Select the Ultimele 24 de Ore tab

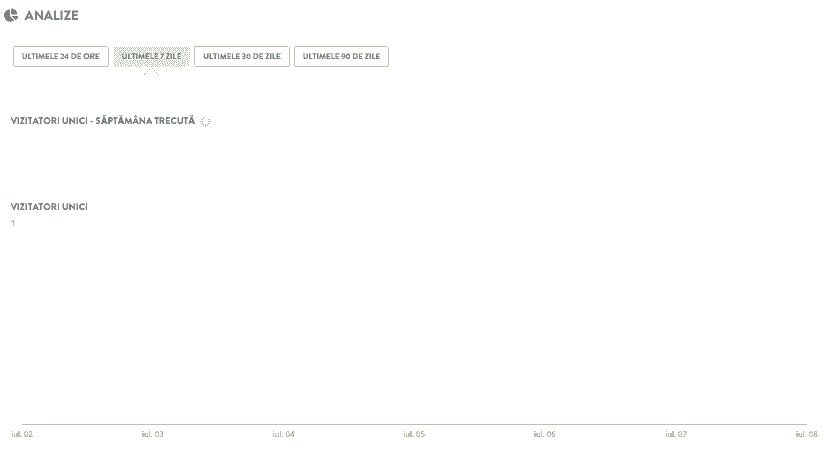pyautogui.click(x=60, y=57)
